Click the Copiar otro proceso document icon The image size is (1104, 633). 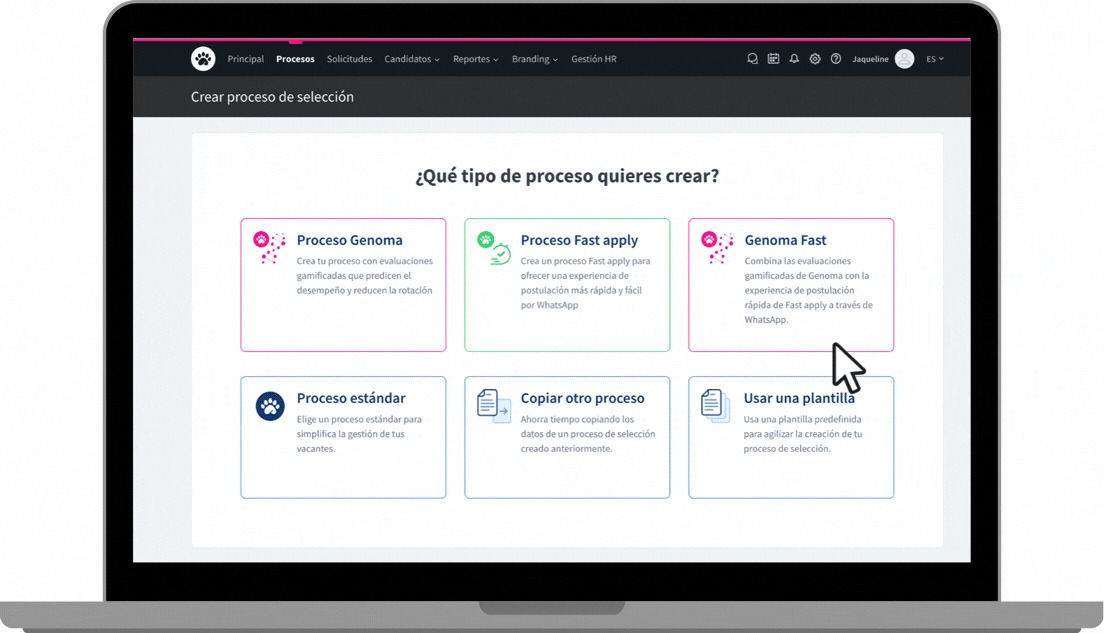[493, 405]
